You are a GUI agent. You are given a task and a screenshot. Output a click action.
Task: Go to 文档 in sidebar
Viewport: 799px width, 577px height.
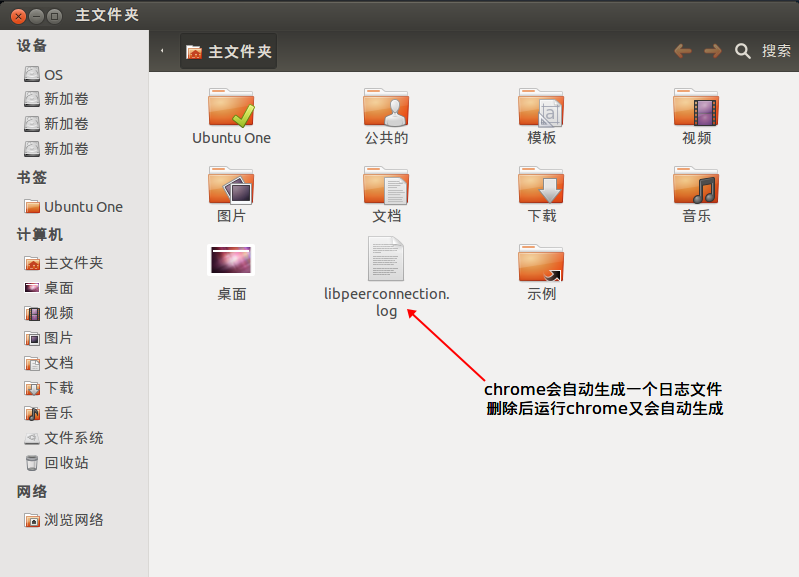49,363
